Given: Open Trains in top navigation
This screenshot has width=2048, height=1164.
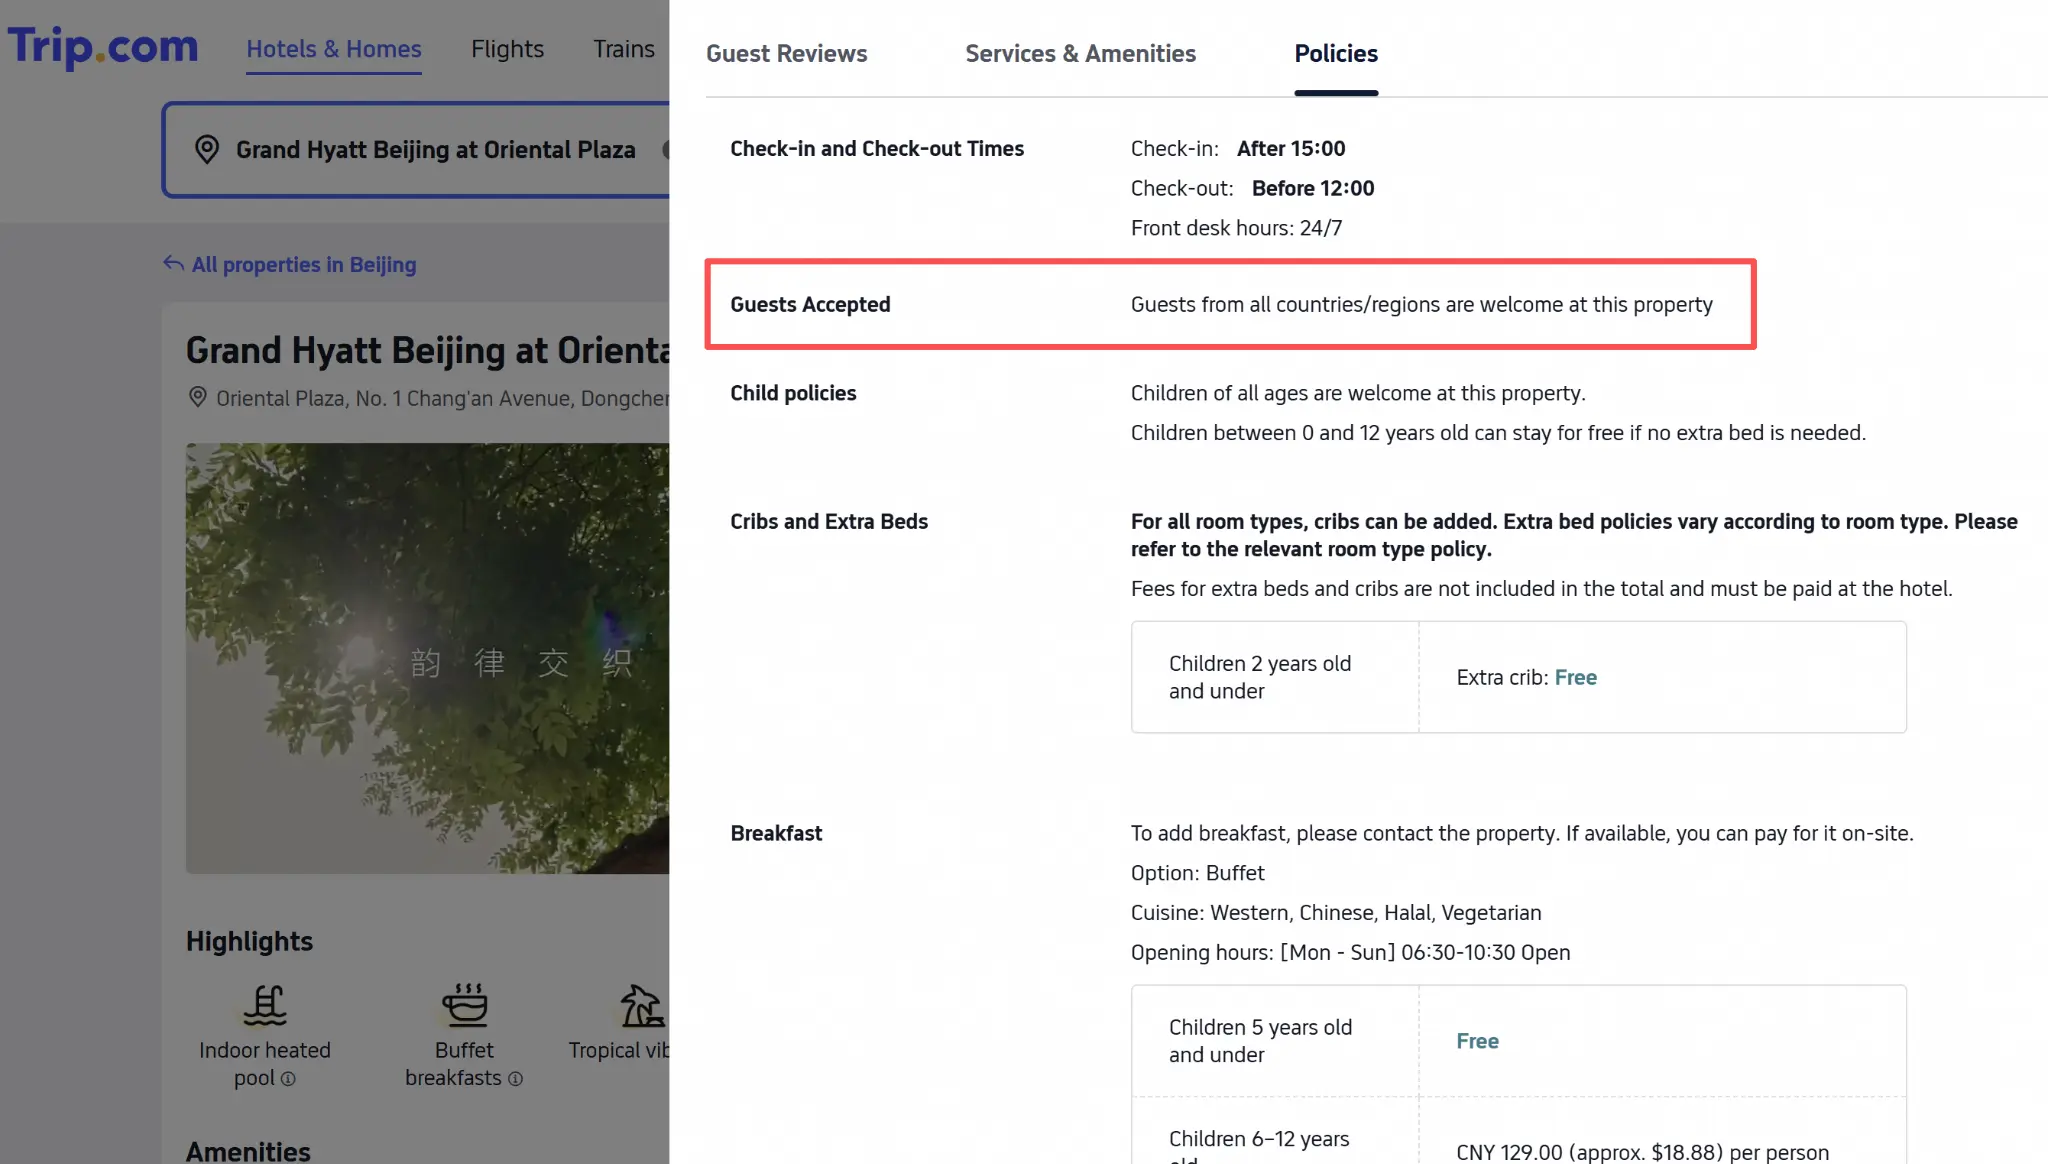Looking at the screenshot, I should (x=623, y=49).
